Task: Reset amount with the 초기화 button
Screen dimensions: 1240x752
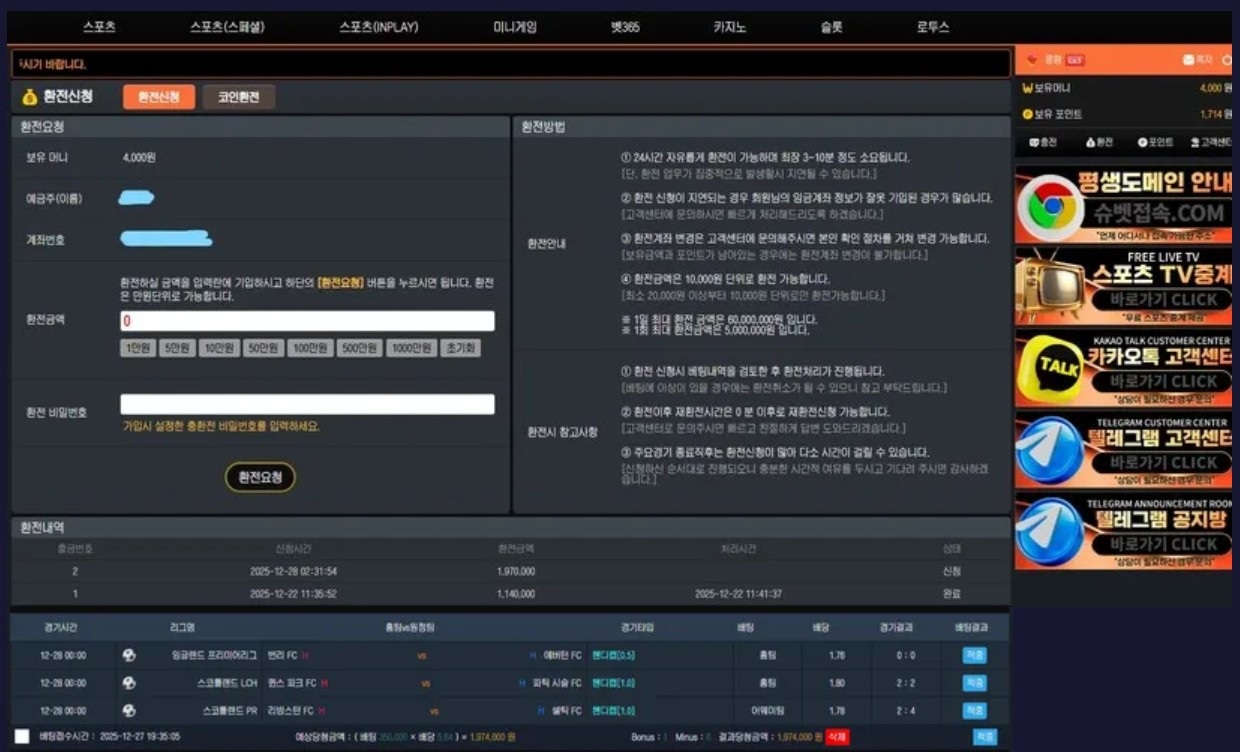Action: point(460,348)
